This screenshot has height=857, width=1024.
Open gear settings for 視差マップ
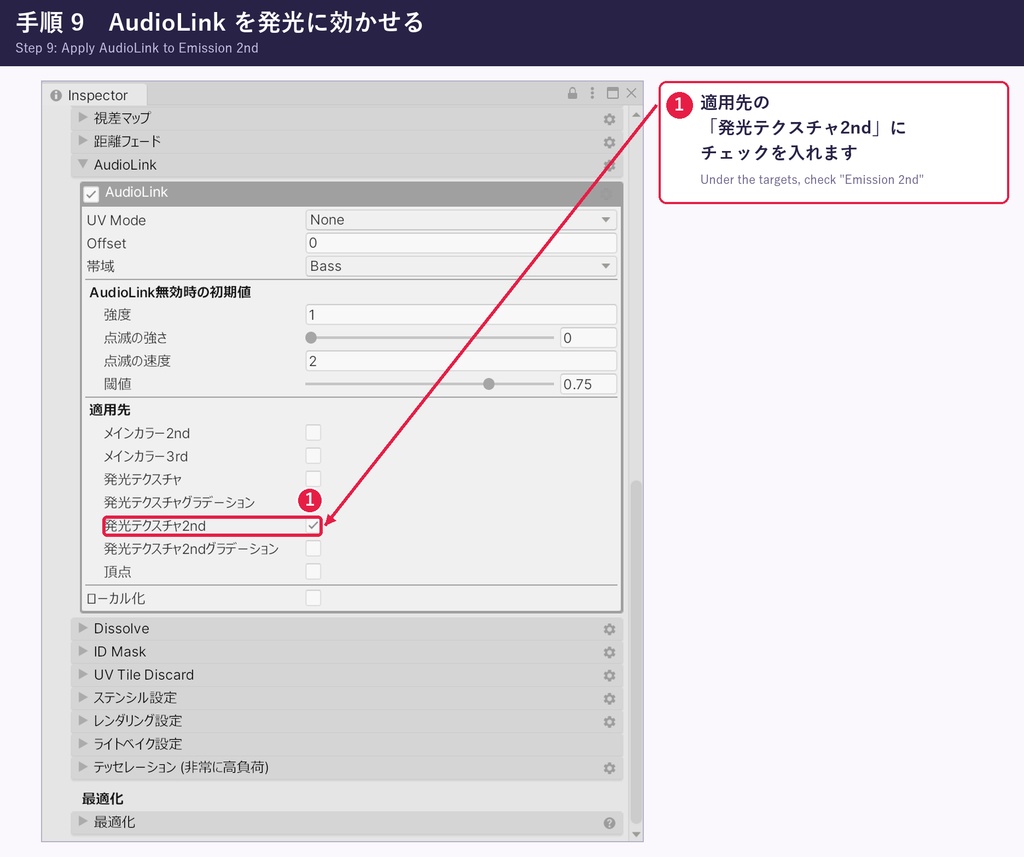(609, 119)
